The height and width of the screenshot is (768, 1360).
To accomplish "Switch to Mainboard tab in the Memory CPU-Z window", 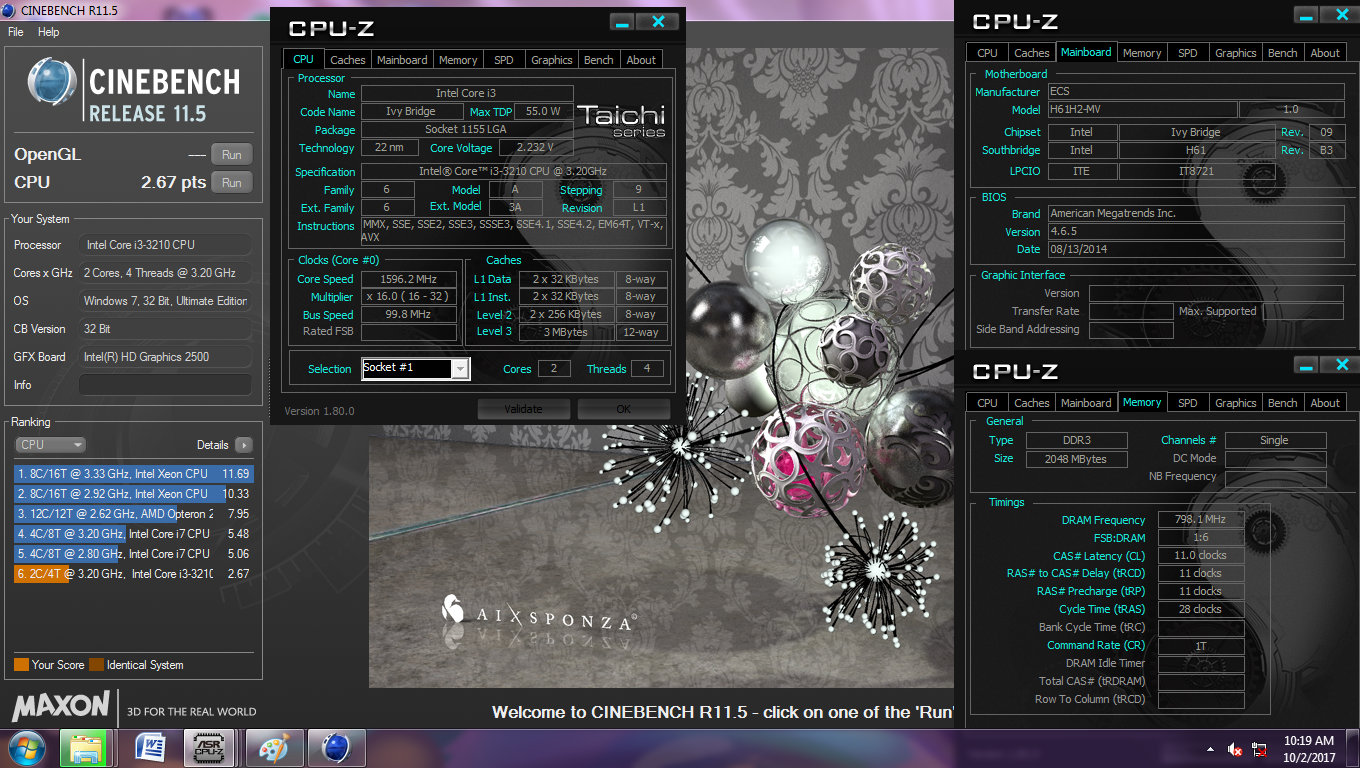I will [1086, 403].
